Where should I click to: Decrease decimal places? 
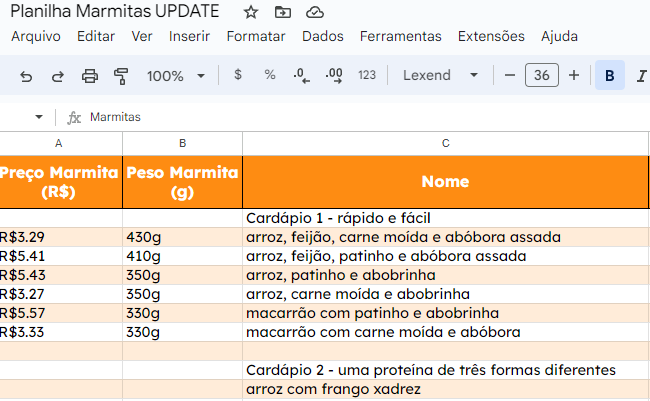(x=301, y=76)
